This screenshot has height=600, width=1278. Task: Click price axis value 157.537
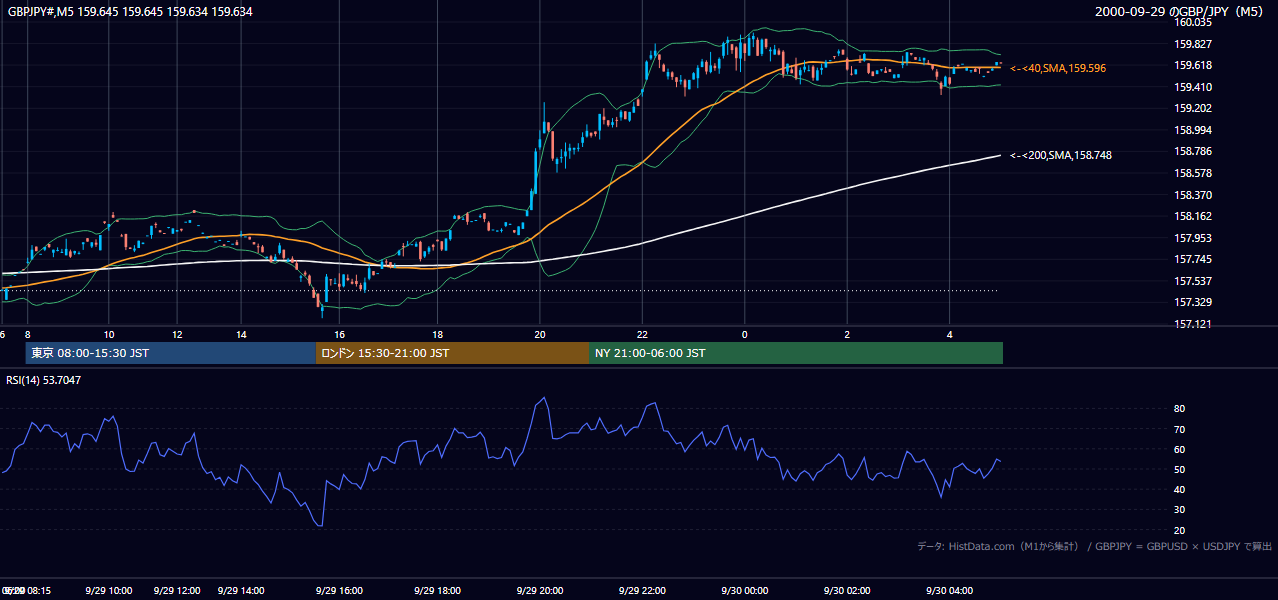pyautogui.click(x=1194, y=281)
